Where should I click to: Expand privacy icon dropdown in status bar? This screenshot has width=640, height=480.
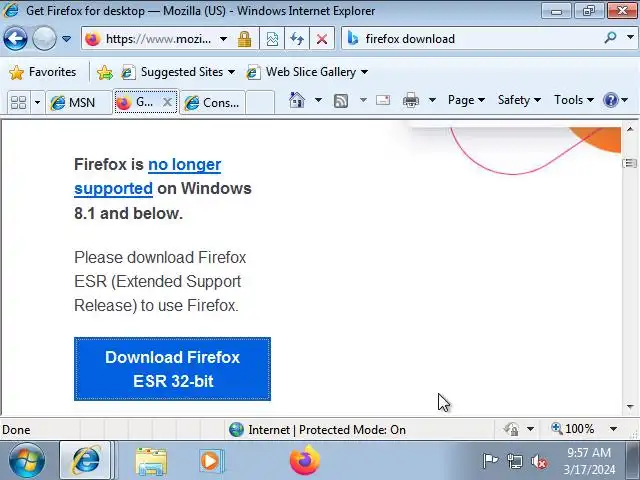(x=530, y=429)
